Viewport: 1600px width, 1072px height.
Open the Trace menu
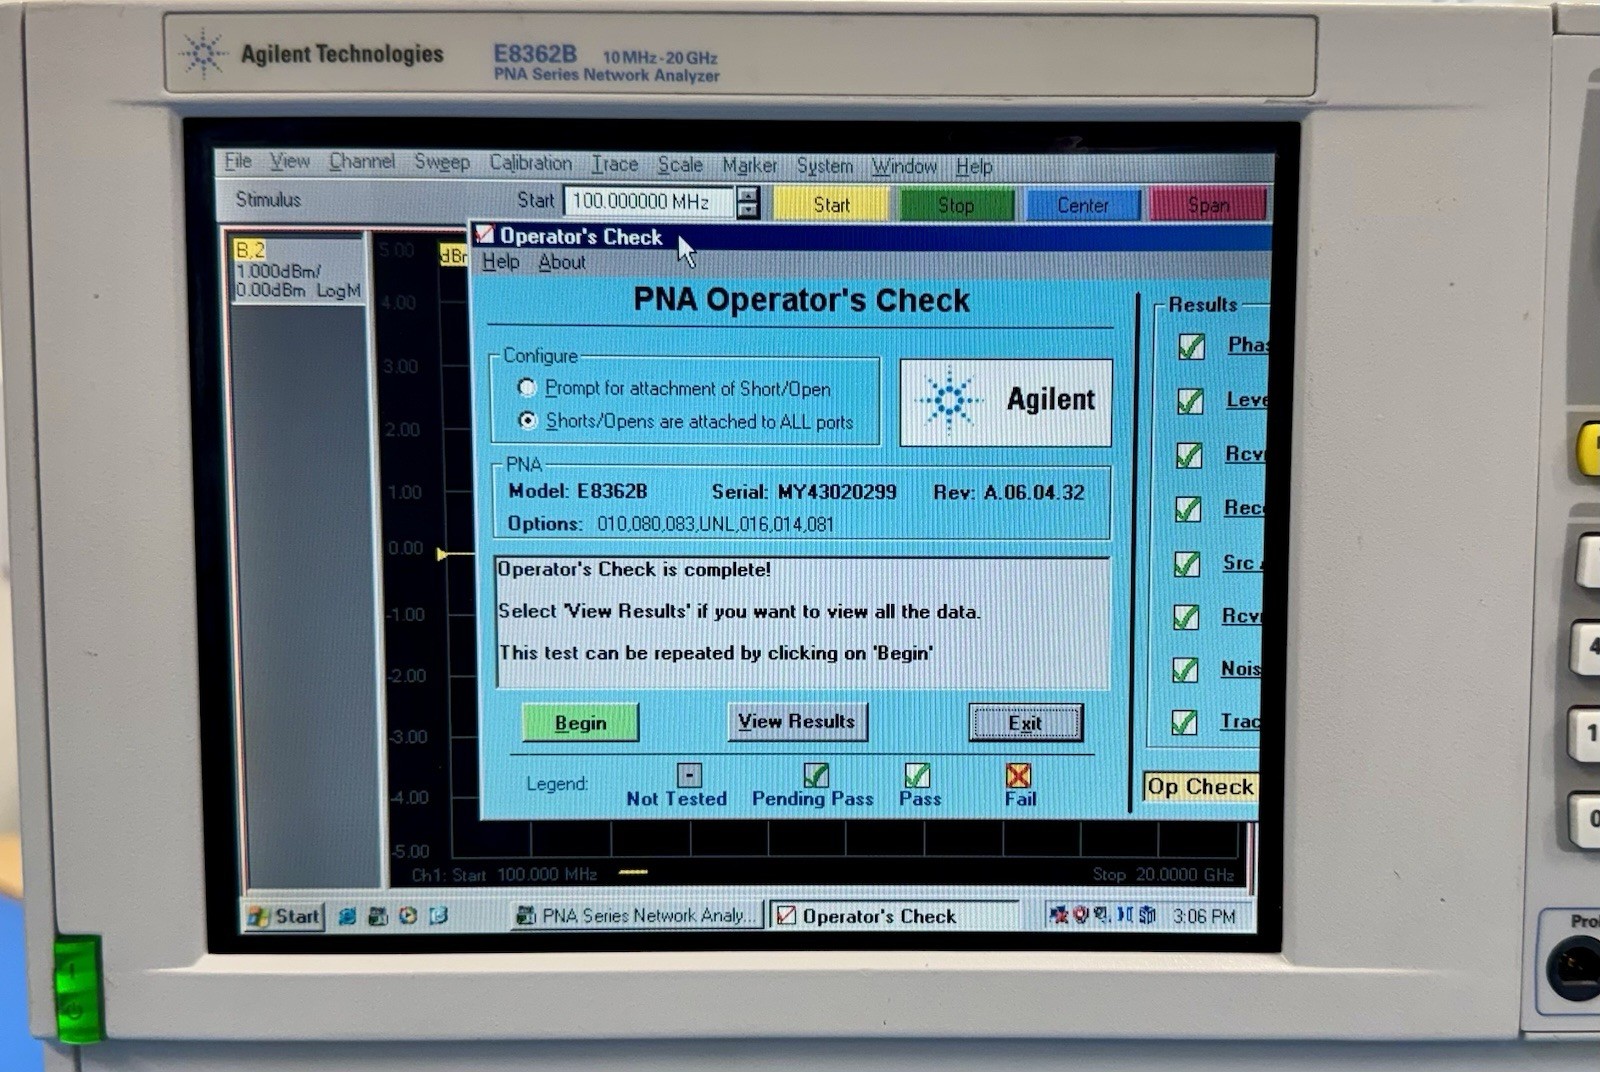614,164
